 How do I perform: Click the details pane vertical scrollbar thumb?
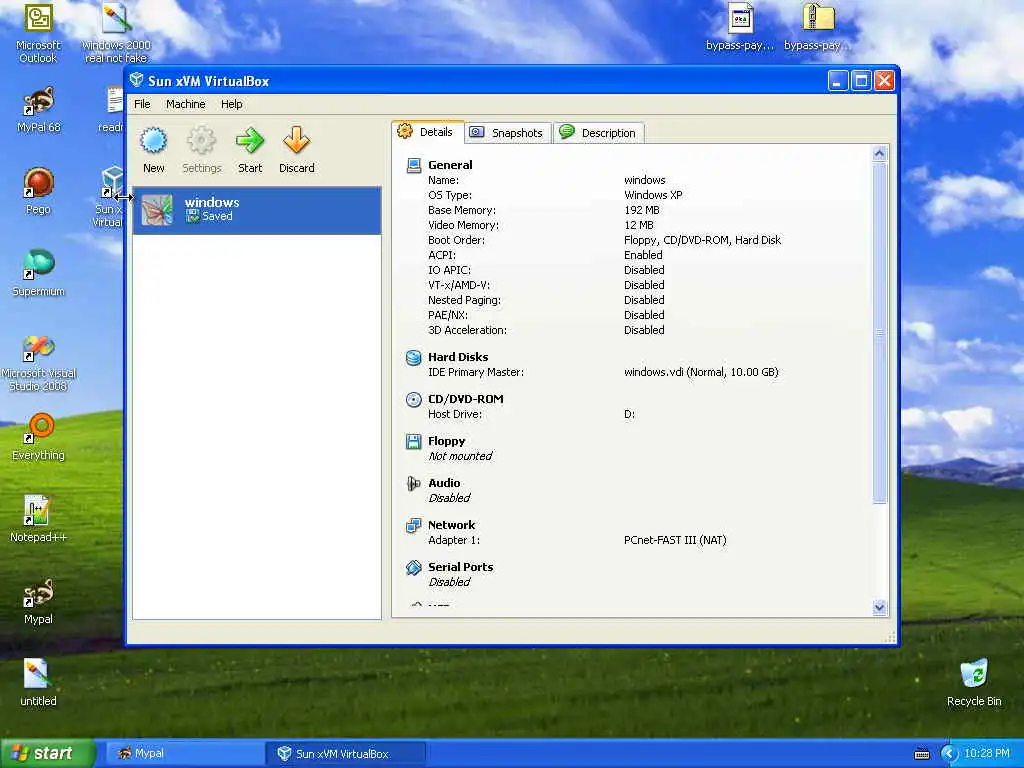(x=879, y=333)
